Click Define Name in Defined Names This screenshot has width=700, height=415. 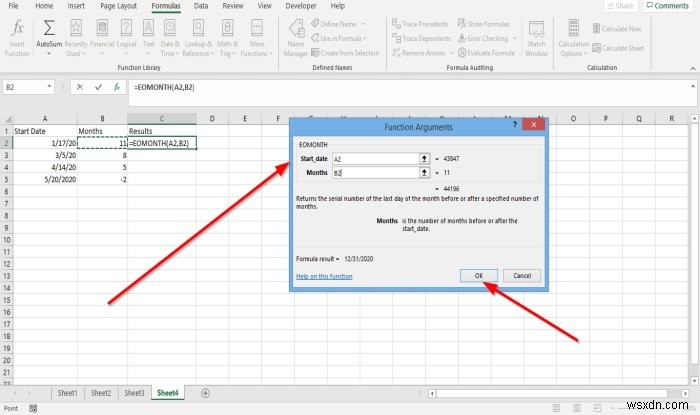[334, 24]
